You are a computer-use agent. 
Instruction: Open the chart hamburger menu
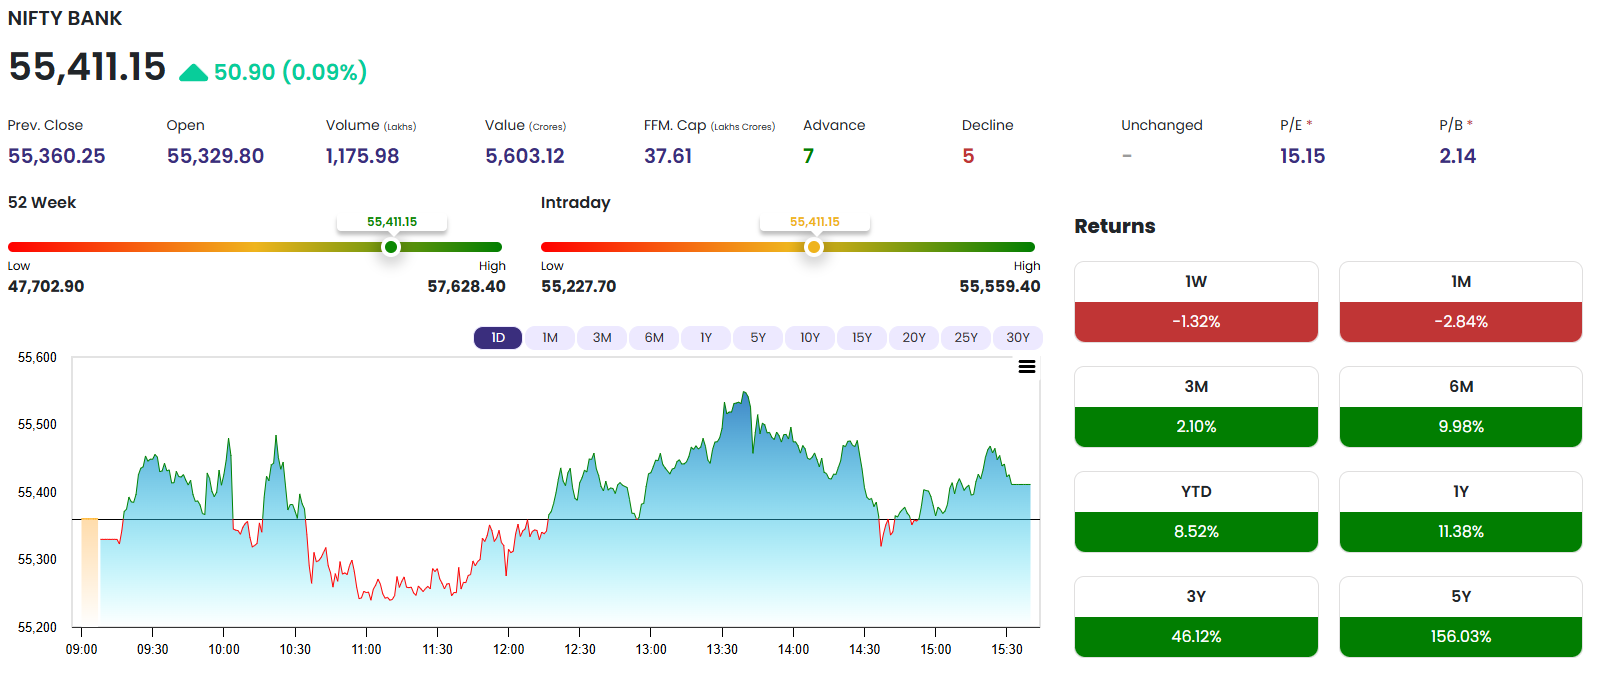(x=1026, y=367)
